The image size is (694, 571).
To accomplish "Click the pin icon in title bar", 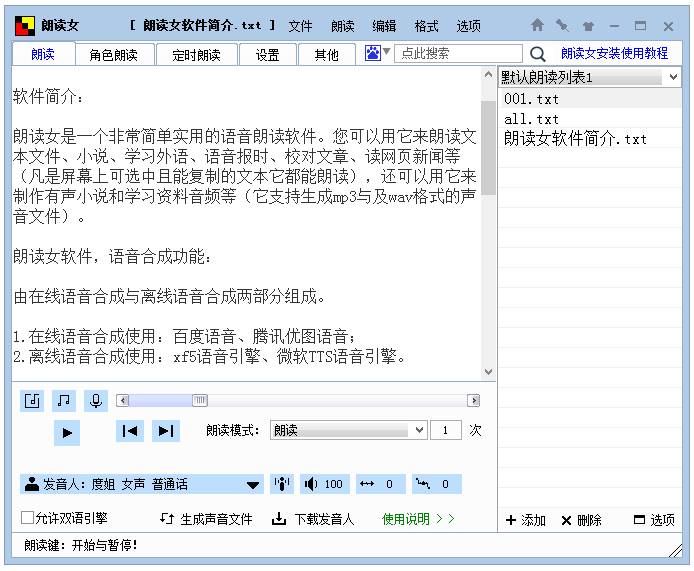I will pos(562,26).
